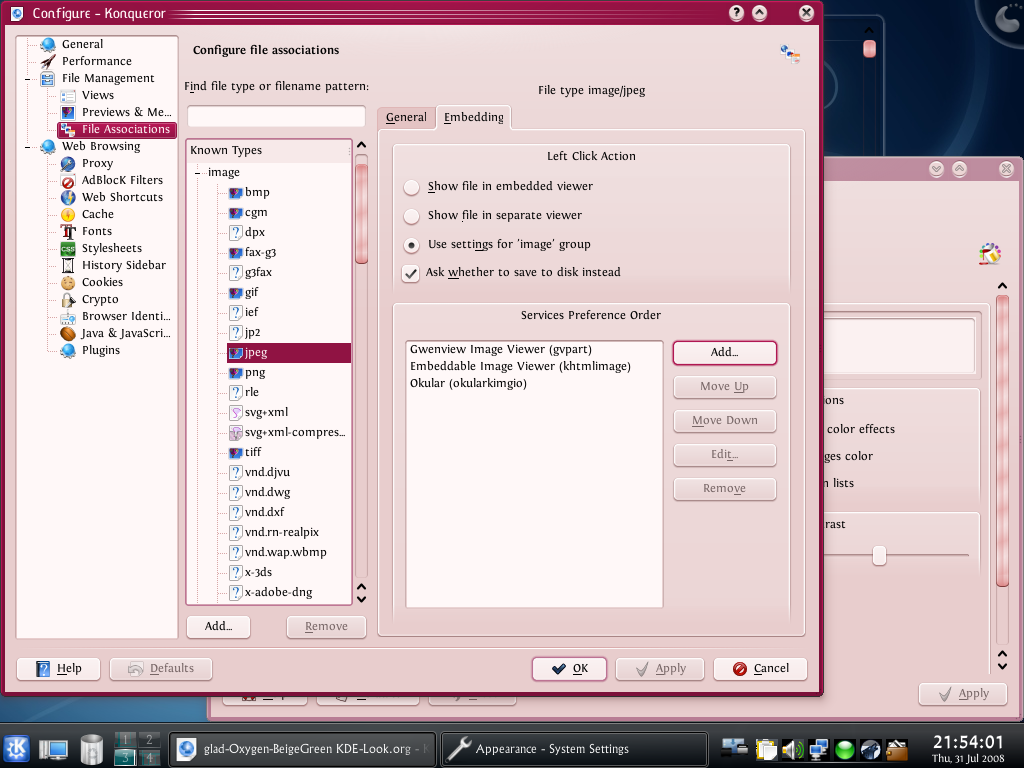The image size is (1024, 768).
Task: Collapse the image group in Known Types
Action: 198,172
